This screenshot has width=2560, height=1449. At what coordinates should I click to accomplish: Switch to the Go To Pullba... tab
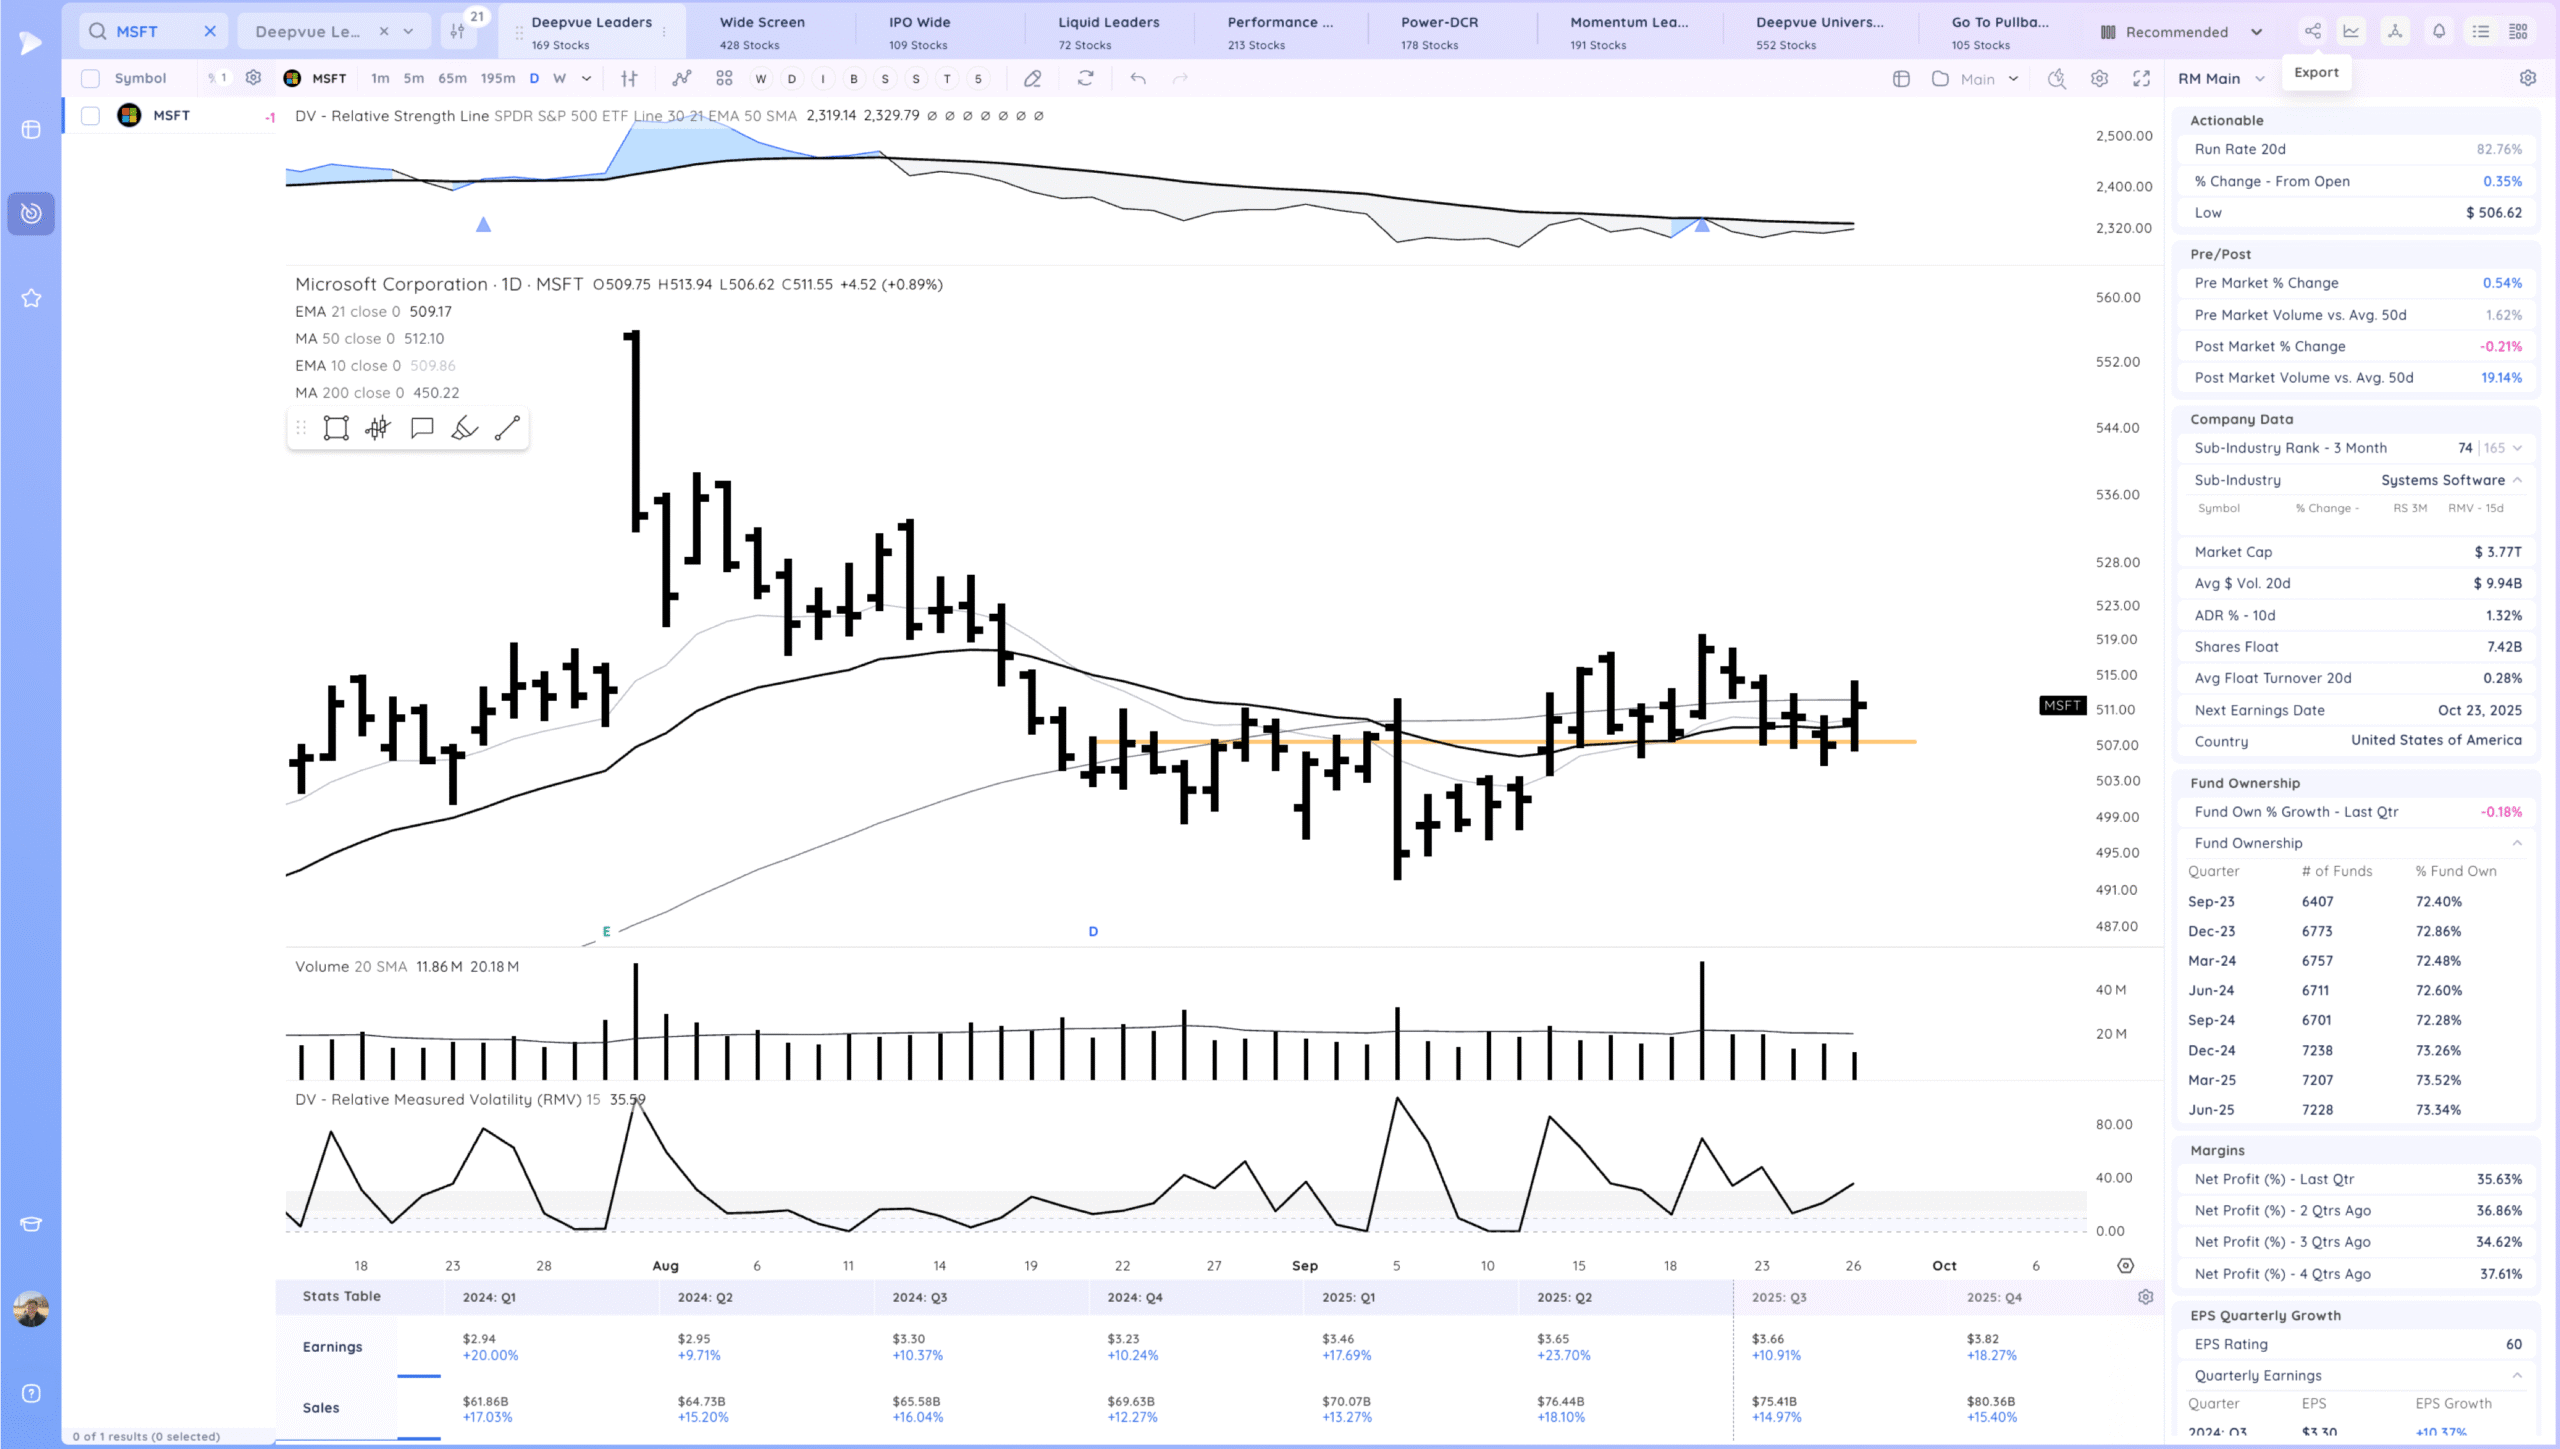[2000, 32]
